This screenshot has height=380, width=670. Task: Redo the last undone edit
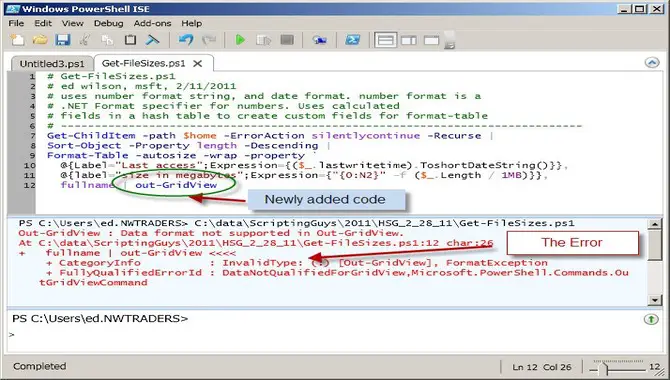(x=209, y=40)
